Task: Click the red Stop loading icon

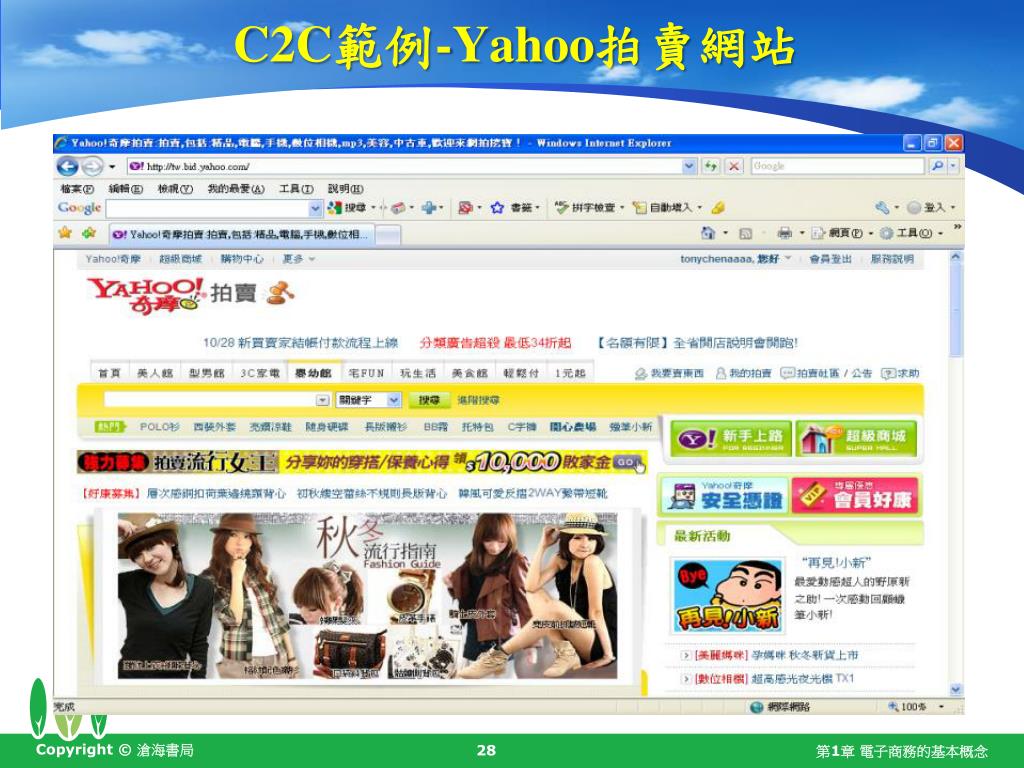Action: [x=734, y=167]
